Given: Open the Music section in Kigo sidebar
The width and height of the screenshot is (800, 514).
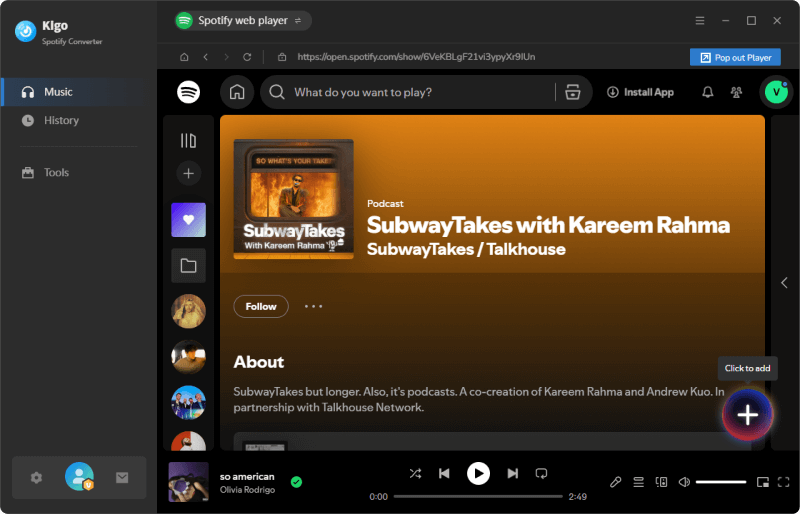Looking at the screenshot, I should coord(79,92).
